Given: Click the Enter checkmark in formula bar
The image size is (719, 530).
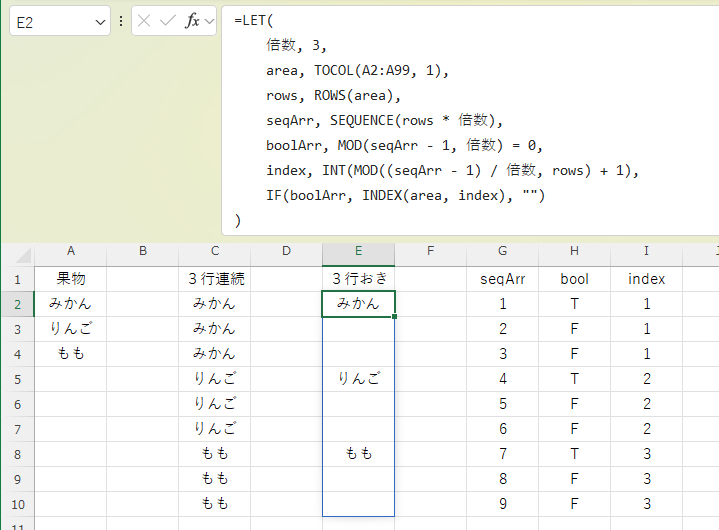Looking at the screenshot, I should [x=167, y=21].
